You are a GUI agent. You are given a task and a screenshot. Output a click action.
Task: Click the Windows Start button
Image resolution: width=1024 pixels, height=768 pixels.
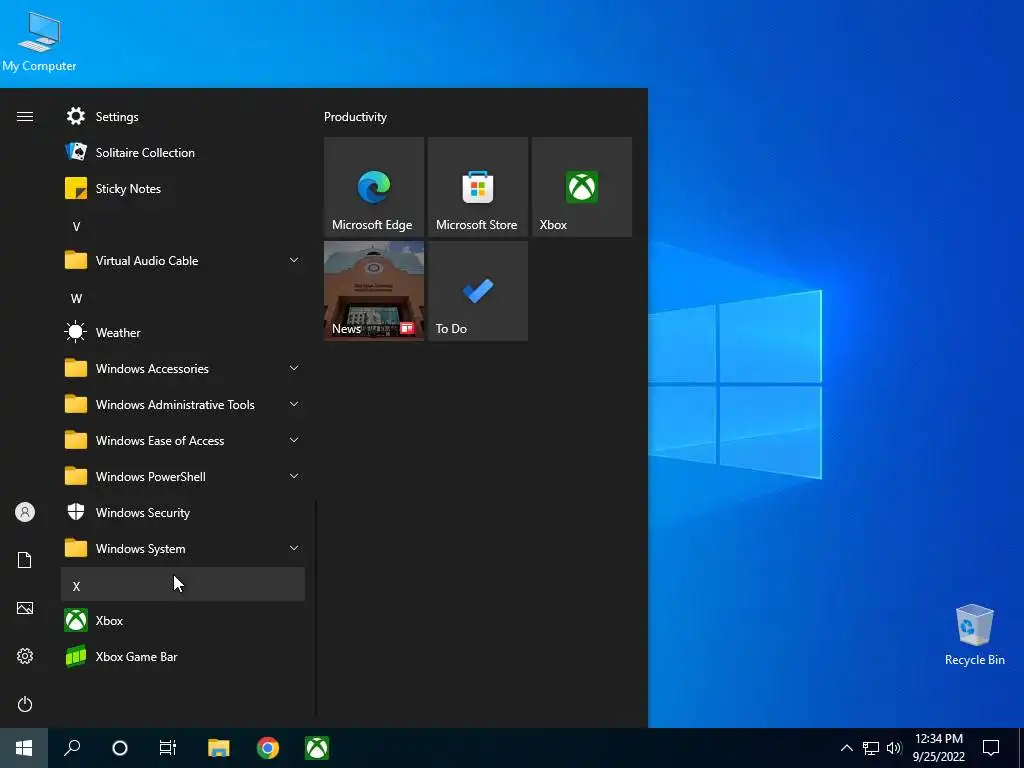point(24,748)
